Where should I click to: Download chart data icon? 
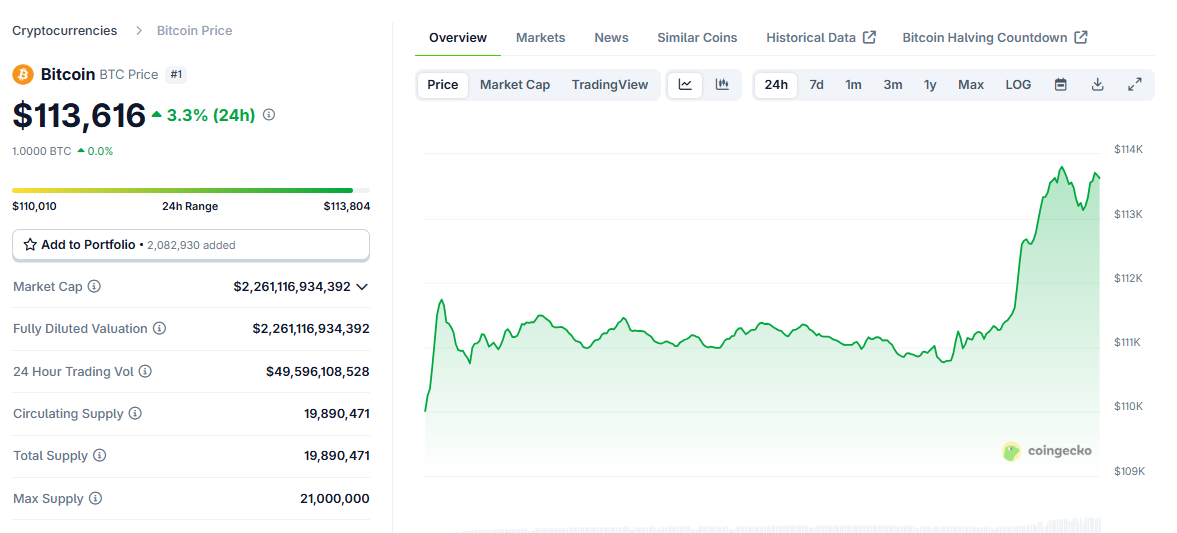tap(1097, 85)
